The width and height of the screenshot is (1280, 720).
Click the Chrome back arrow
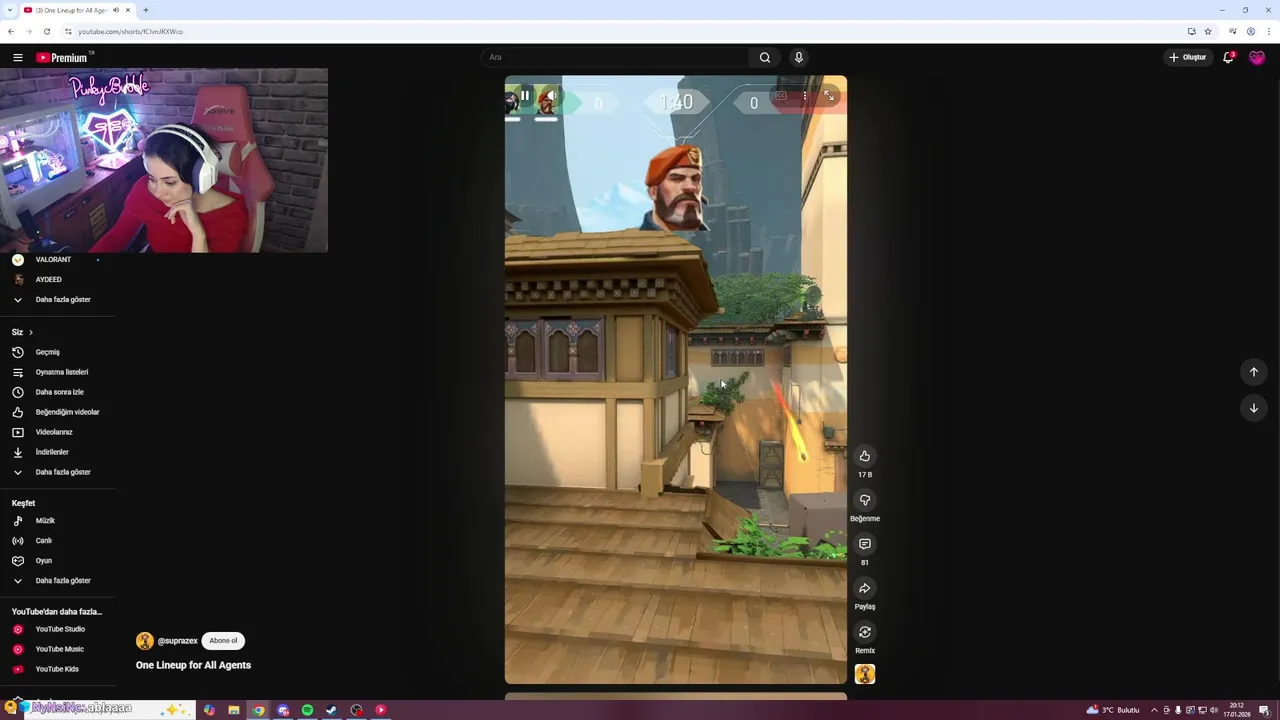[x=11, y=31]
